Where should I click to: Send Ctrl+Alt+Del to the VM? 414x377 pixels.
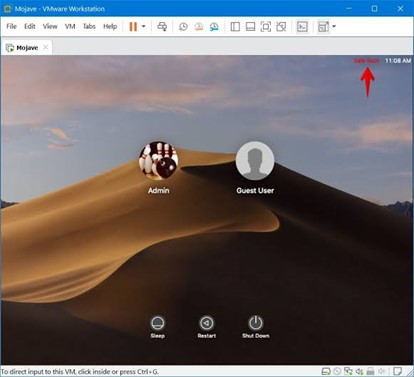(162, 26)
